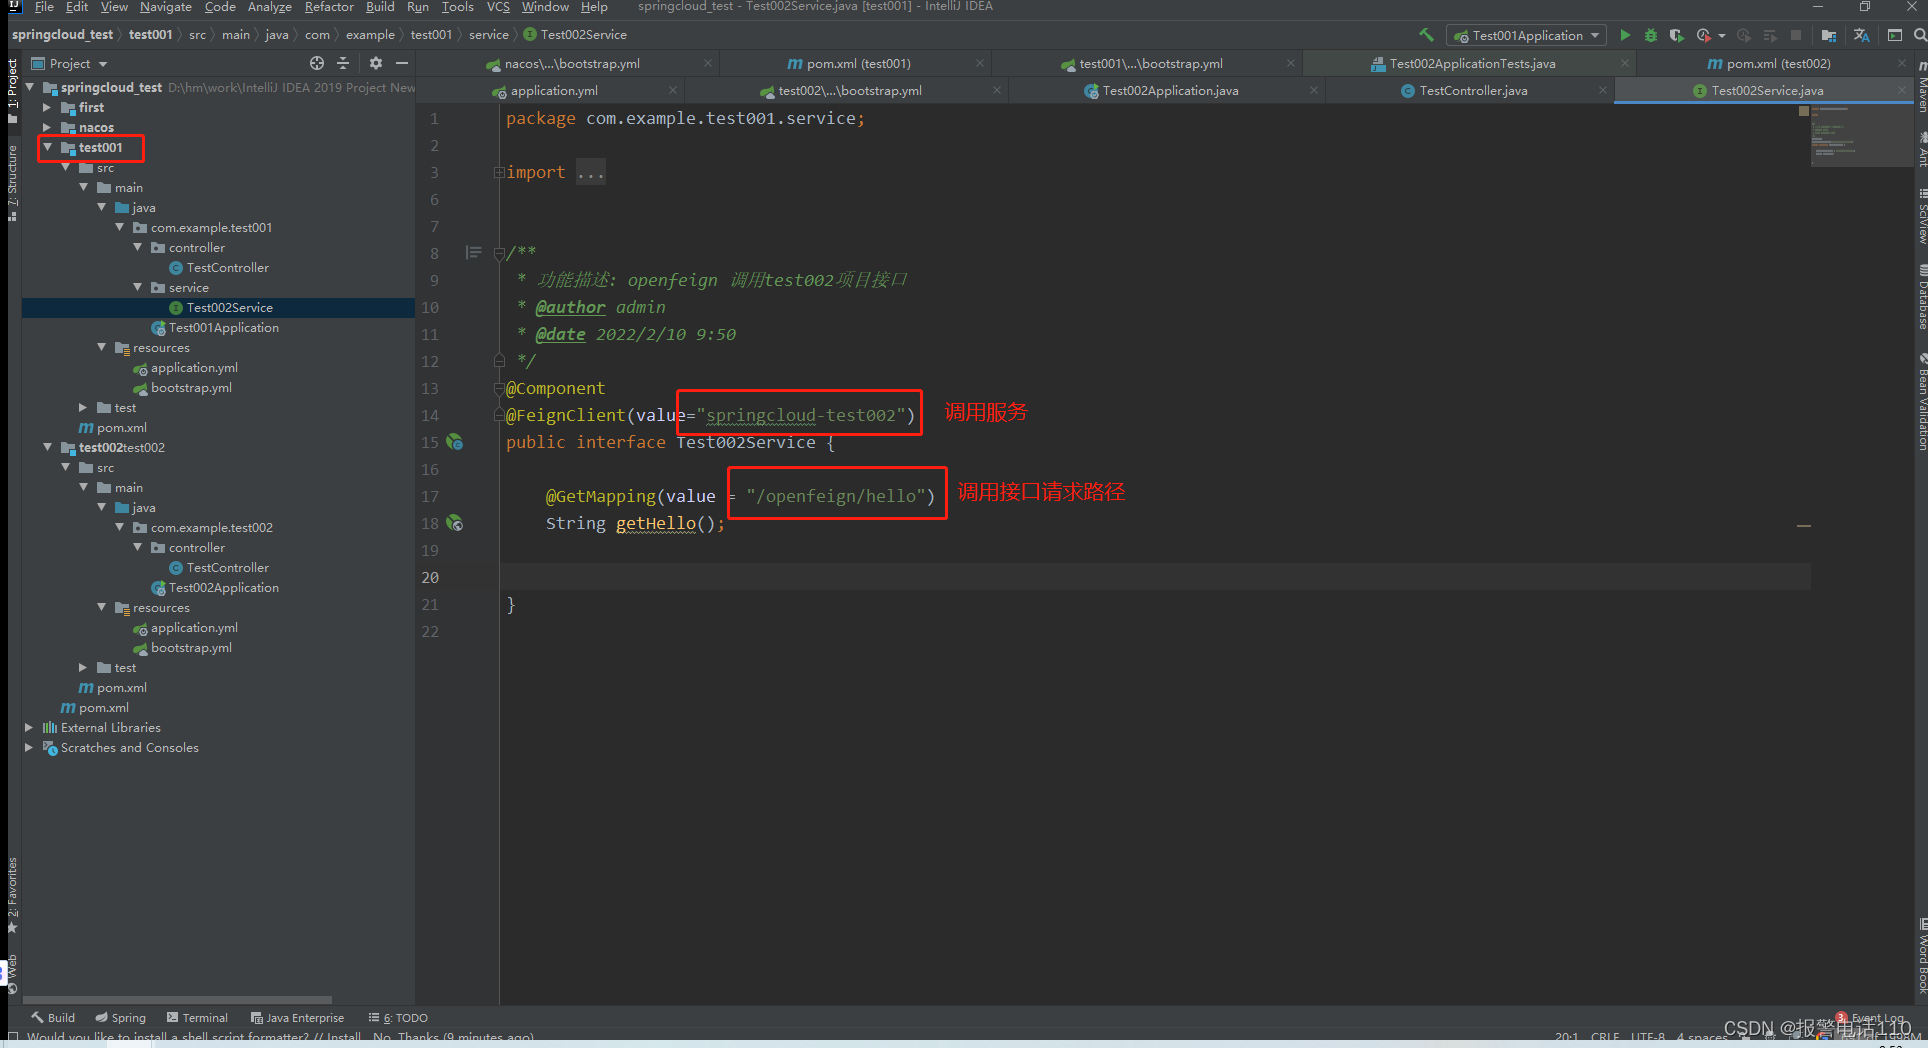Viewport: 1928px width, 1048px height.
Task: Run with coverage
Action: pos(1677,34)
